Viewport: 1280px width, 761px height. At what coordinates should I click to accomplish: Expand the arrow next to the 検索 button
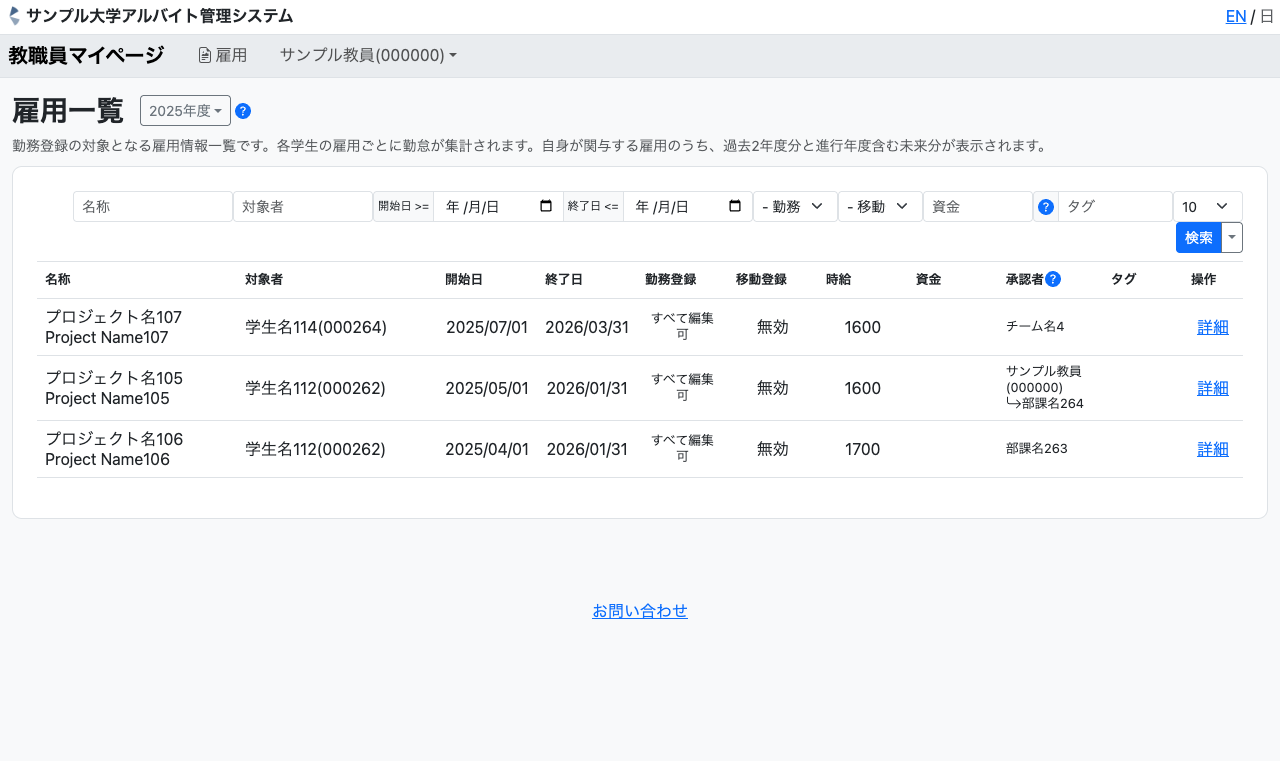pyautogui.click(x=1232, y=238)
